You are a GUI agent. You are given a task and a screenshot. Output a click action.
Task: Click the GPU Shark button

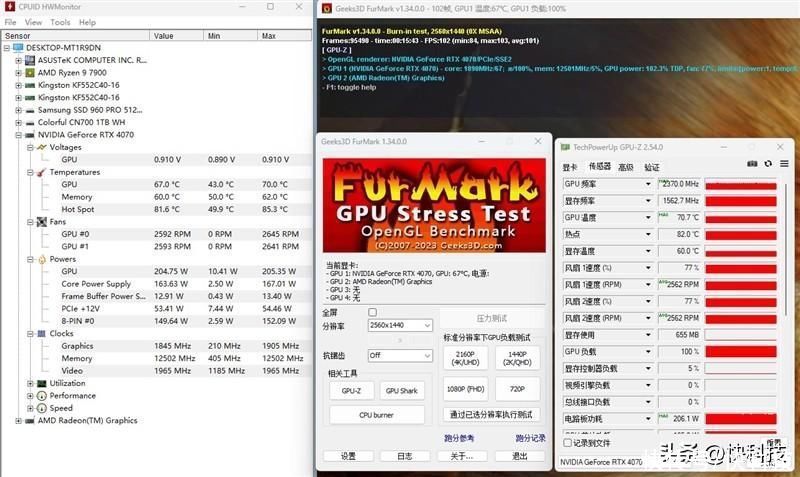[402, 390]
